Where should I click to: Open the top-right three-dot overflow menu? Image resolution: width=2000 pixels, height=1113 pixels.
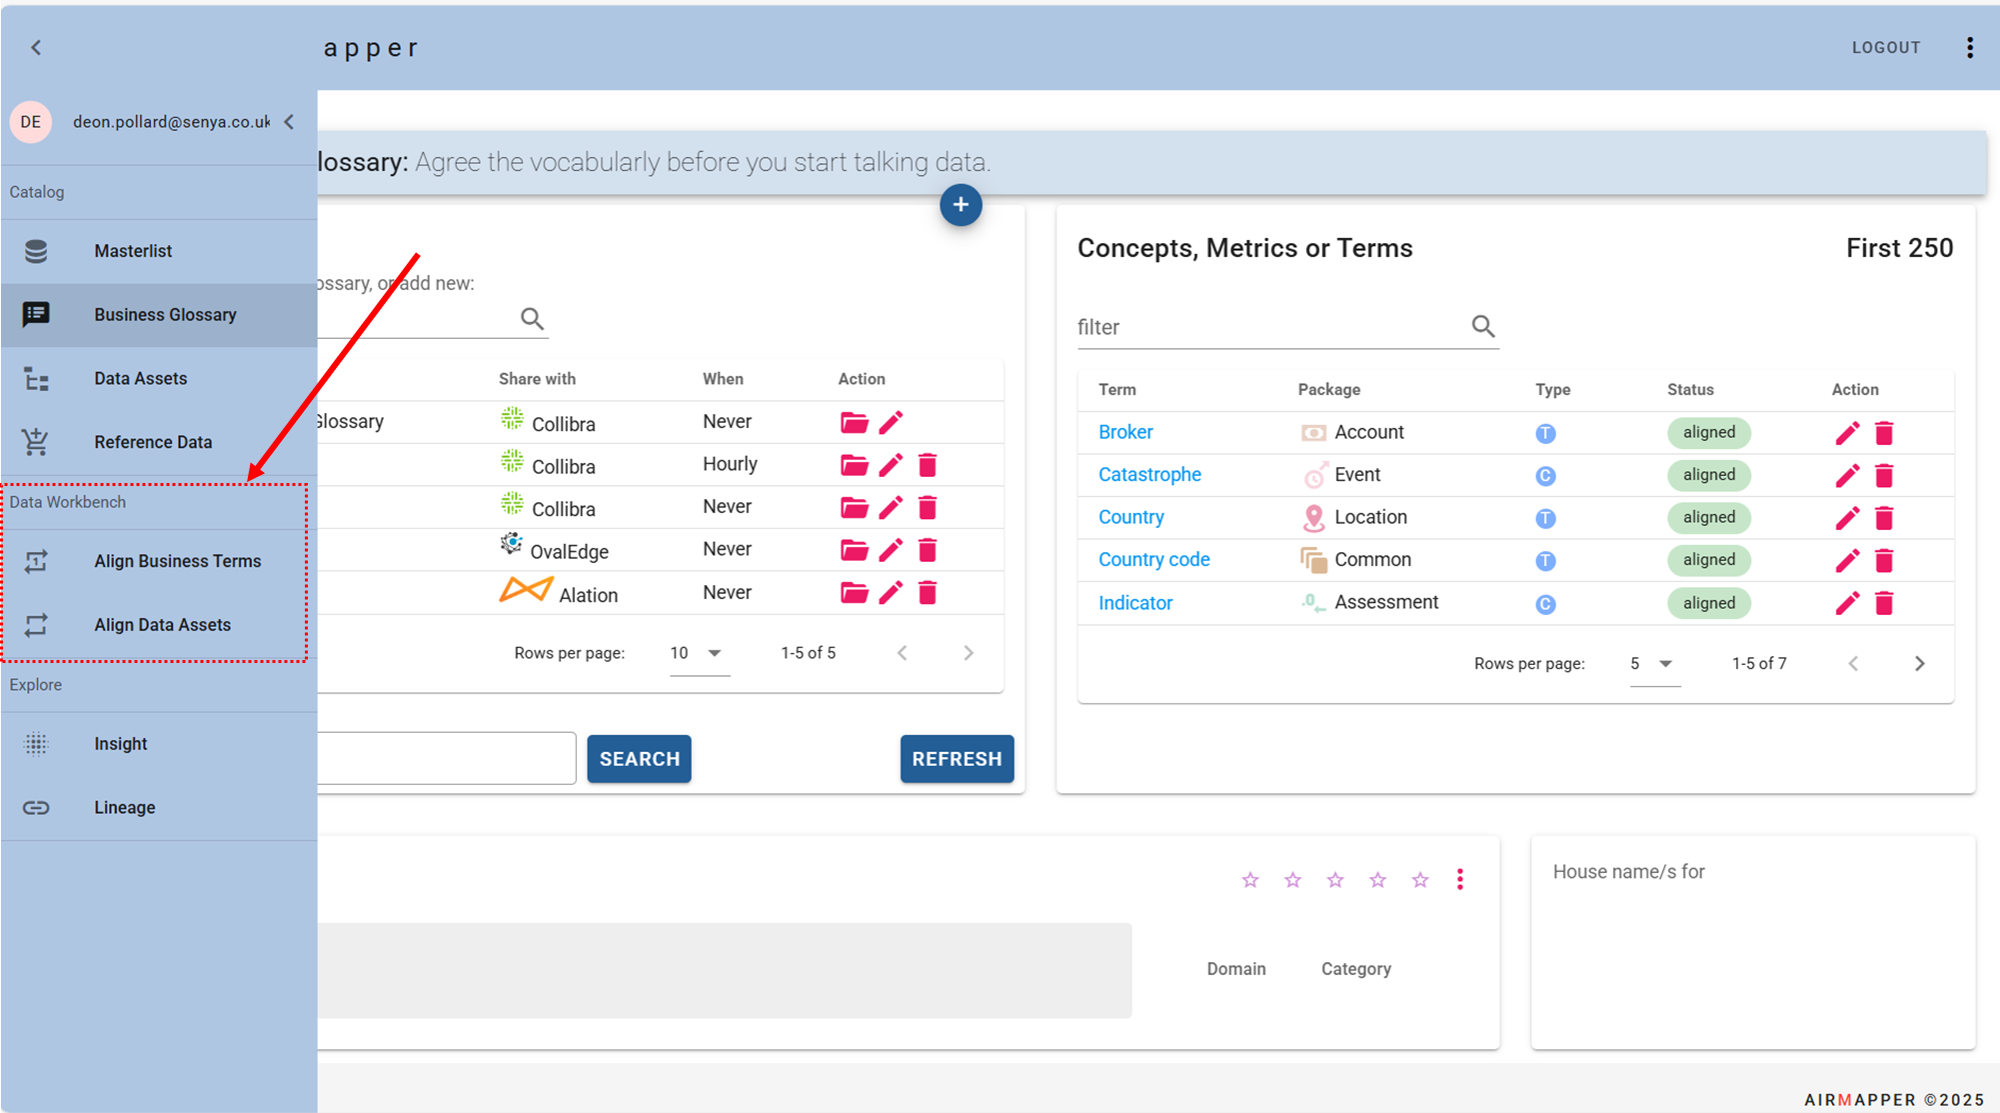(1969, 47)
